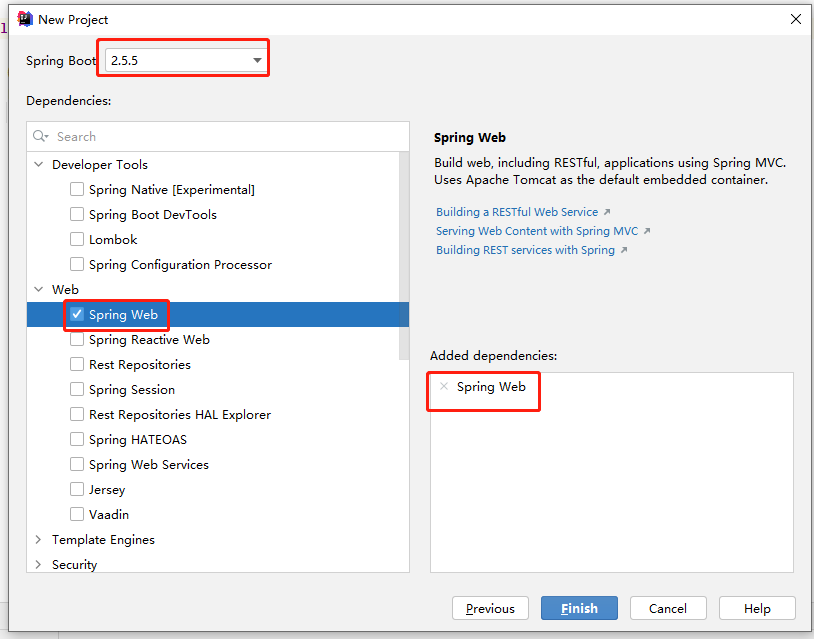The width and height of the screenshot is (814, 639).
Task: Click the Template Engines group label
Action: pyautogui.click(x=103, y=540)
